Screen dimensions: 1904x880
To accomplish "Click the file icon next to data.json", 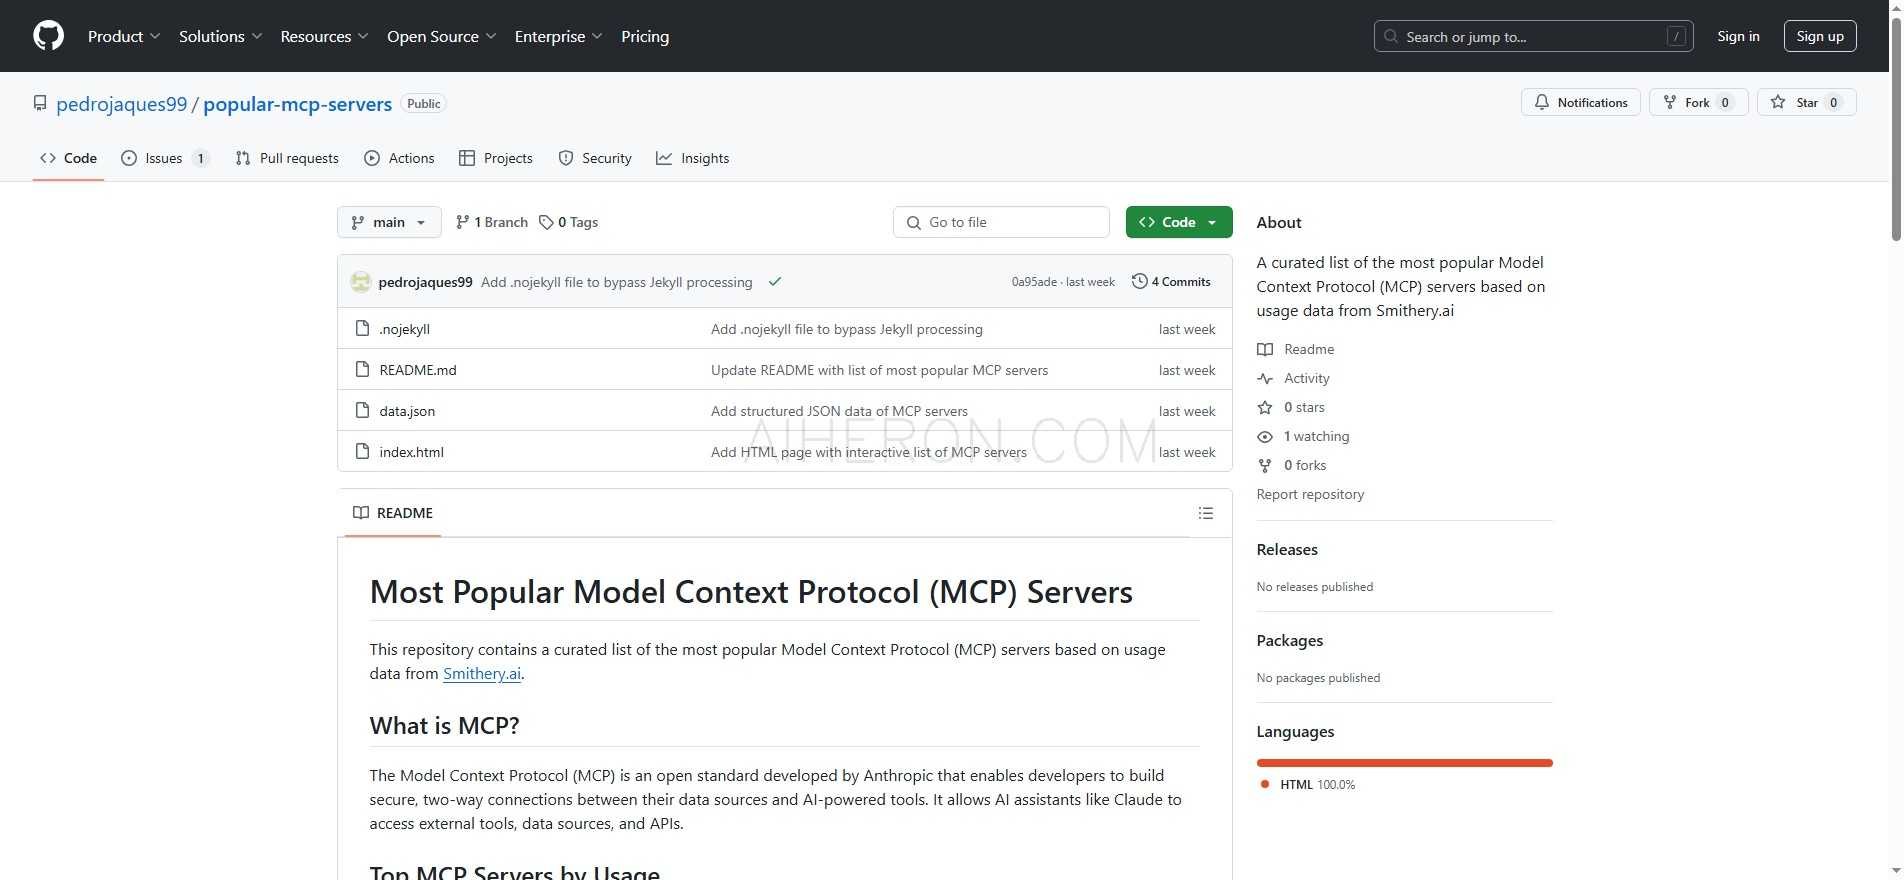I will click(363, 410).
